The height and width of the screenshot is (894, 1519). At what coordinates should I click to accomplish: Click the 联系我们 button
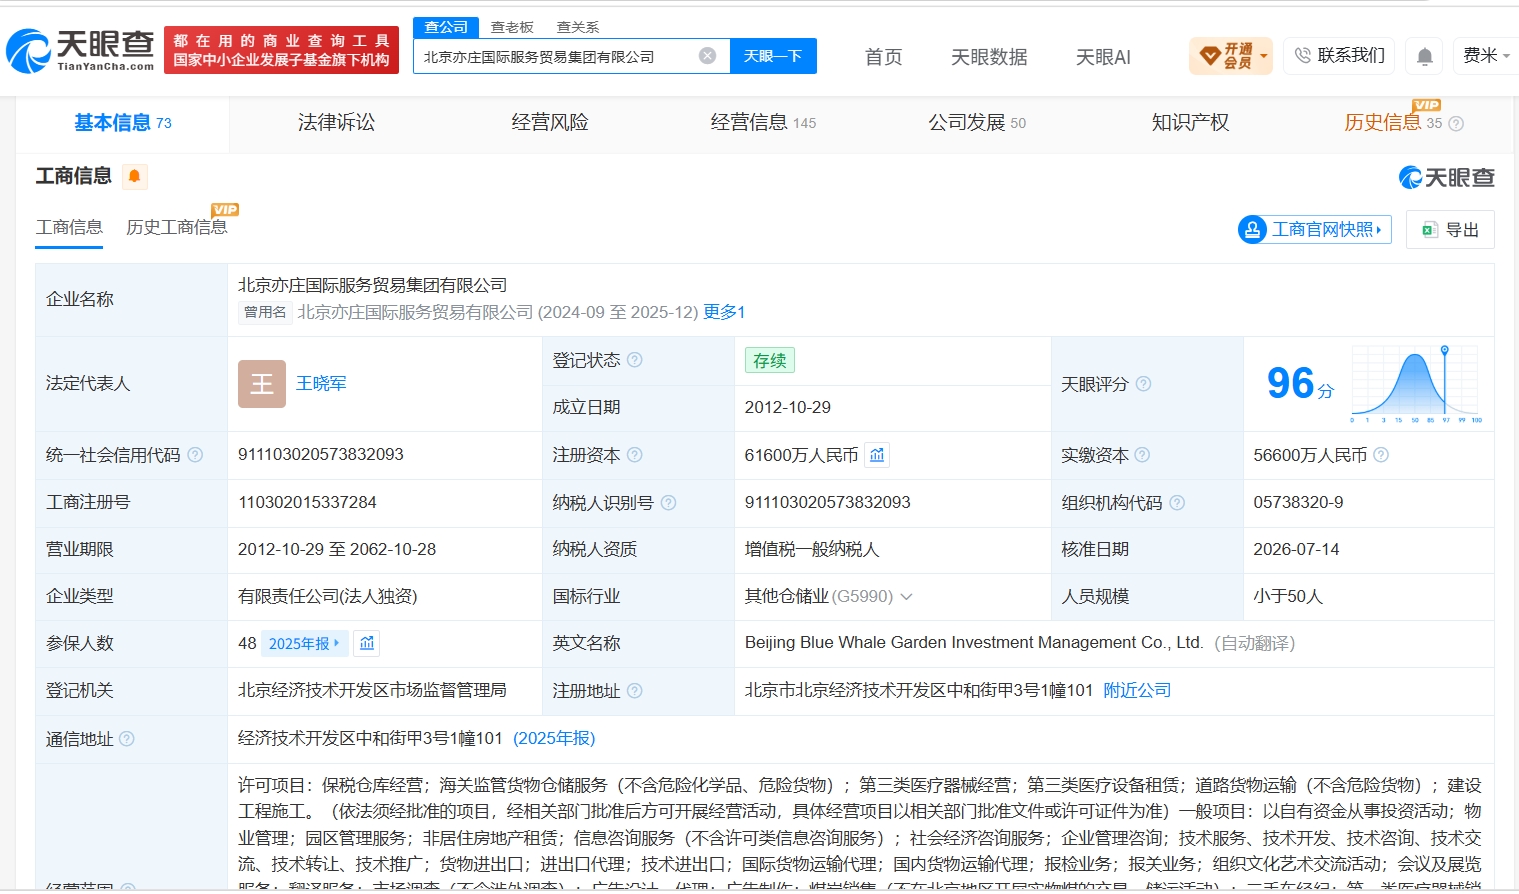[x=1339, y=56]
